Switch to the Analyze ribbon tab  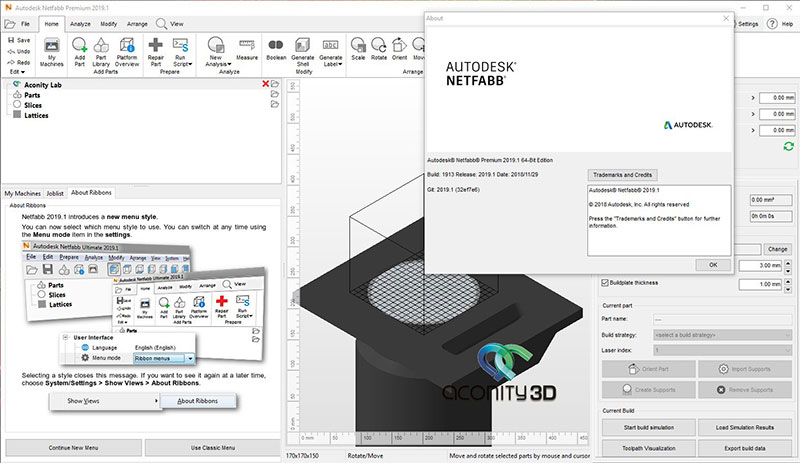coord(80,24)
